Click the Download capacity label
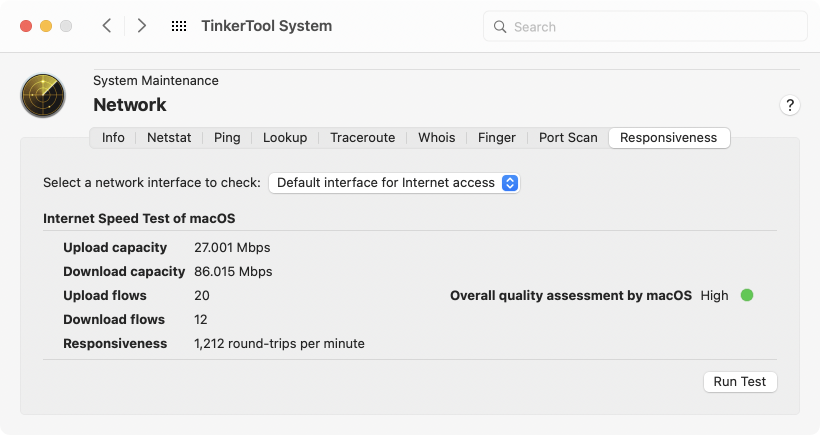This screenshot has width=820, height=435. point(124,271)
